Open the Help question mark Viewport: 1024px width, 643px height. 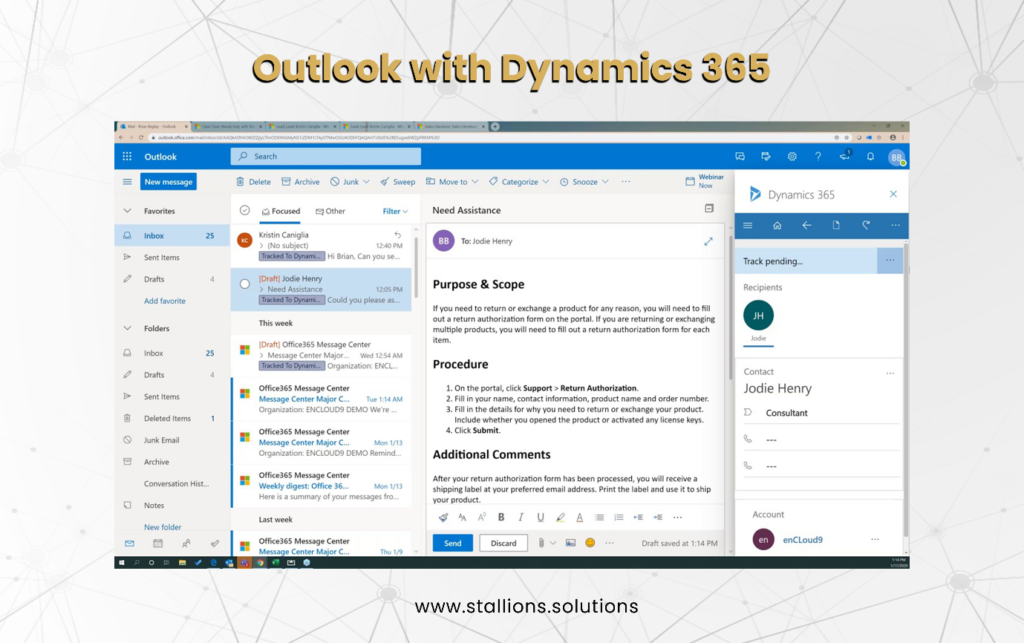[x=818, y=157]
